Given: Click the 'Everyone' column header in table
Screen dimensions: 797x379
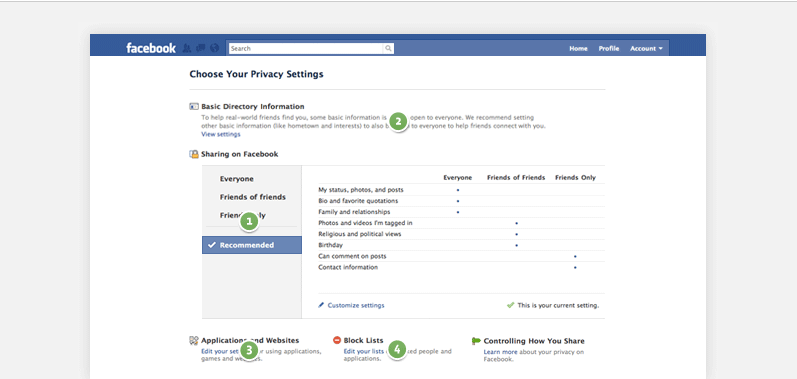Looking at the screenshot, I should tap(457, 177).
